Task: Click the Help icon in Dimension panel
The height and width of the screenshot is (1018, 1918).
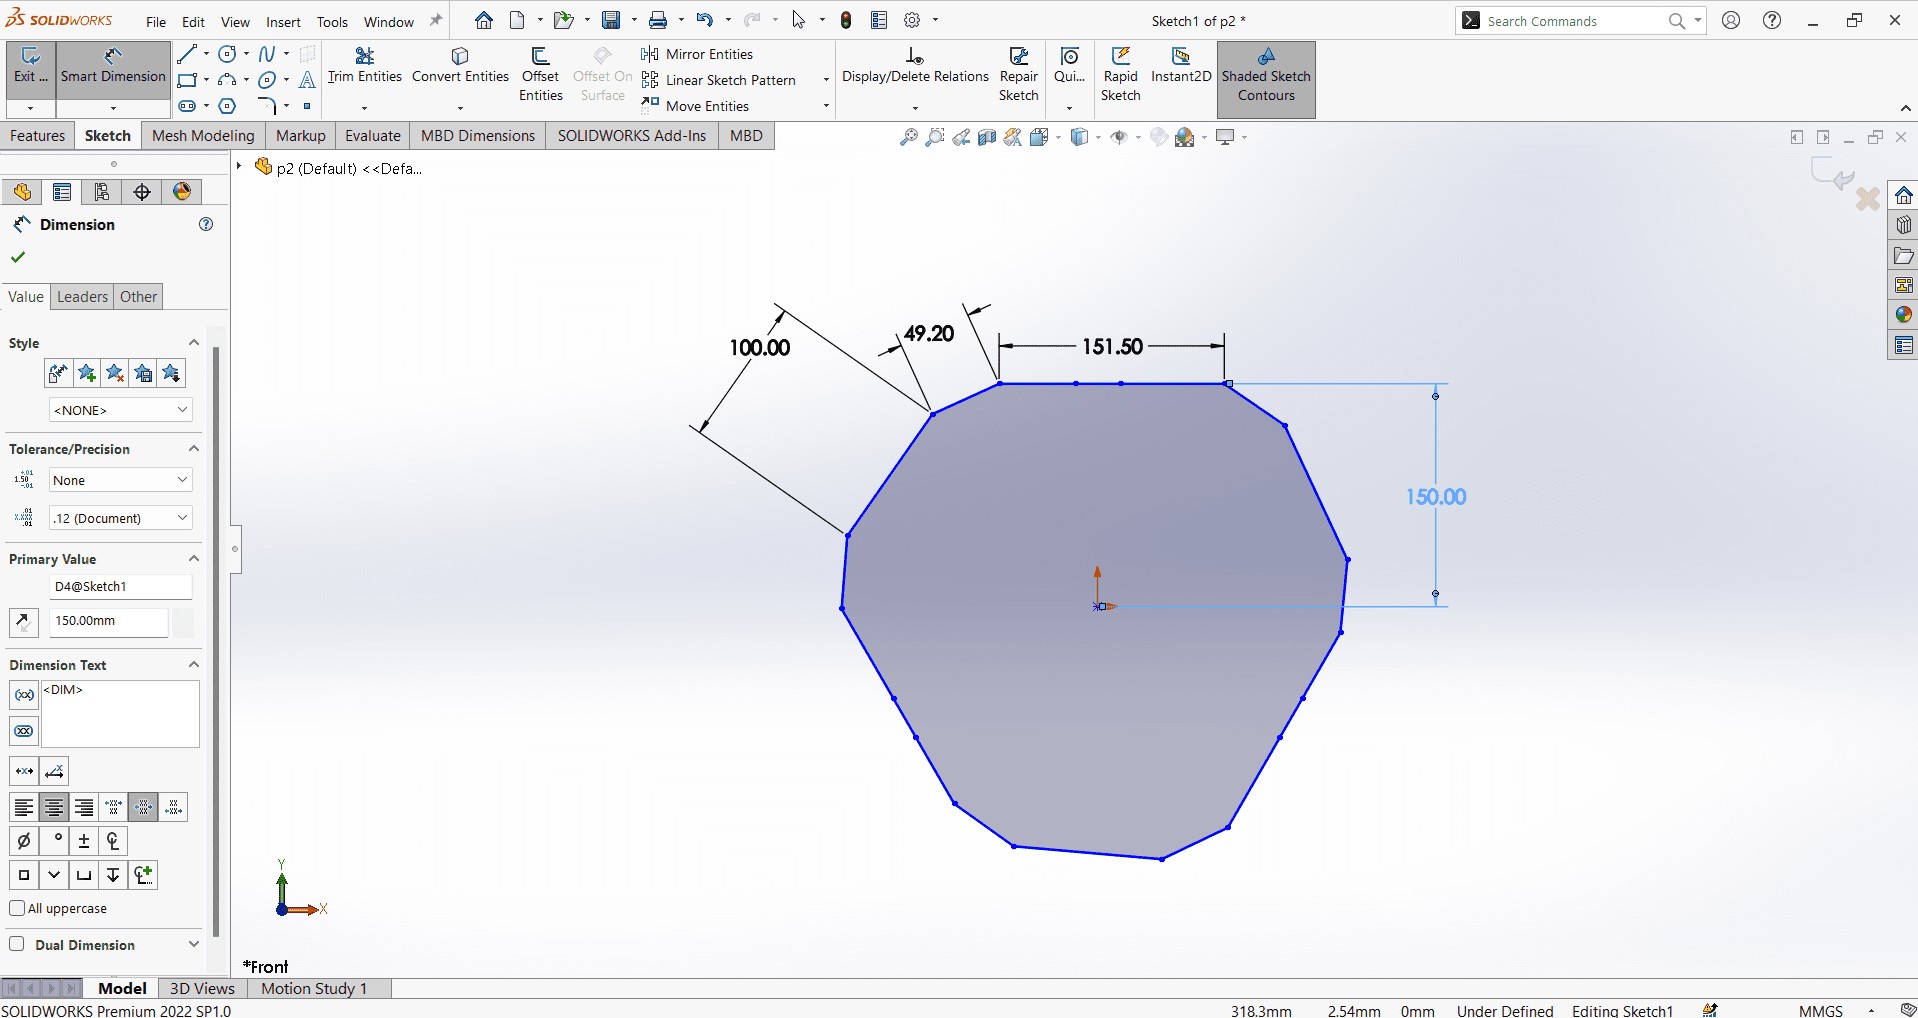Action: click(206, 224)
